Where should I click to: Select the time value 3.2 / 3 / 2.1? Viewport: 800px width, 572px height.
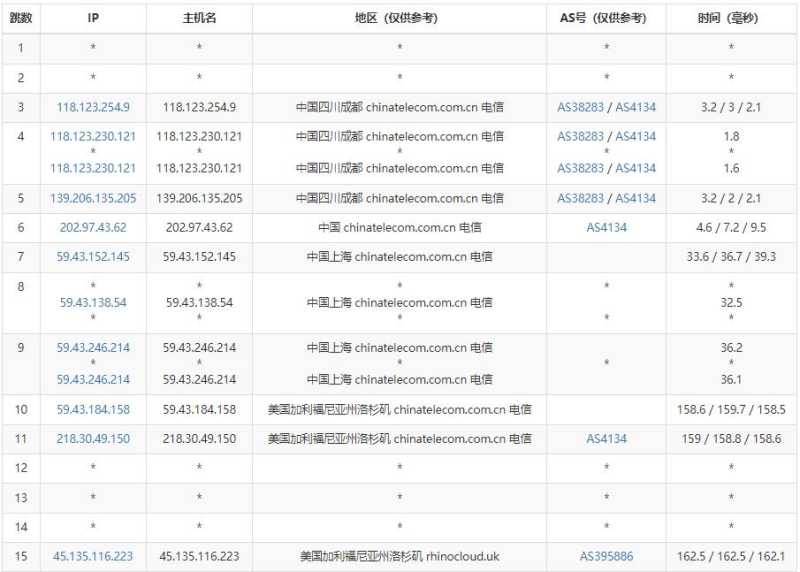731,107
